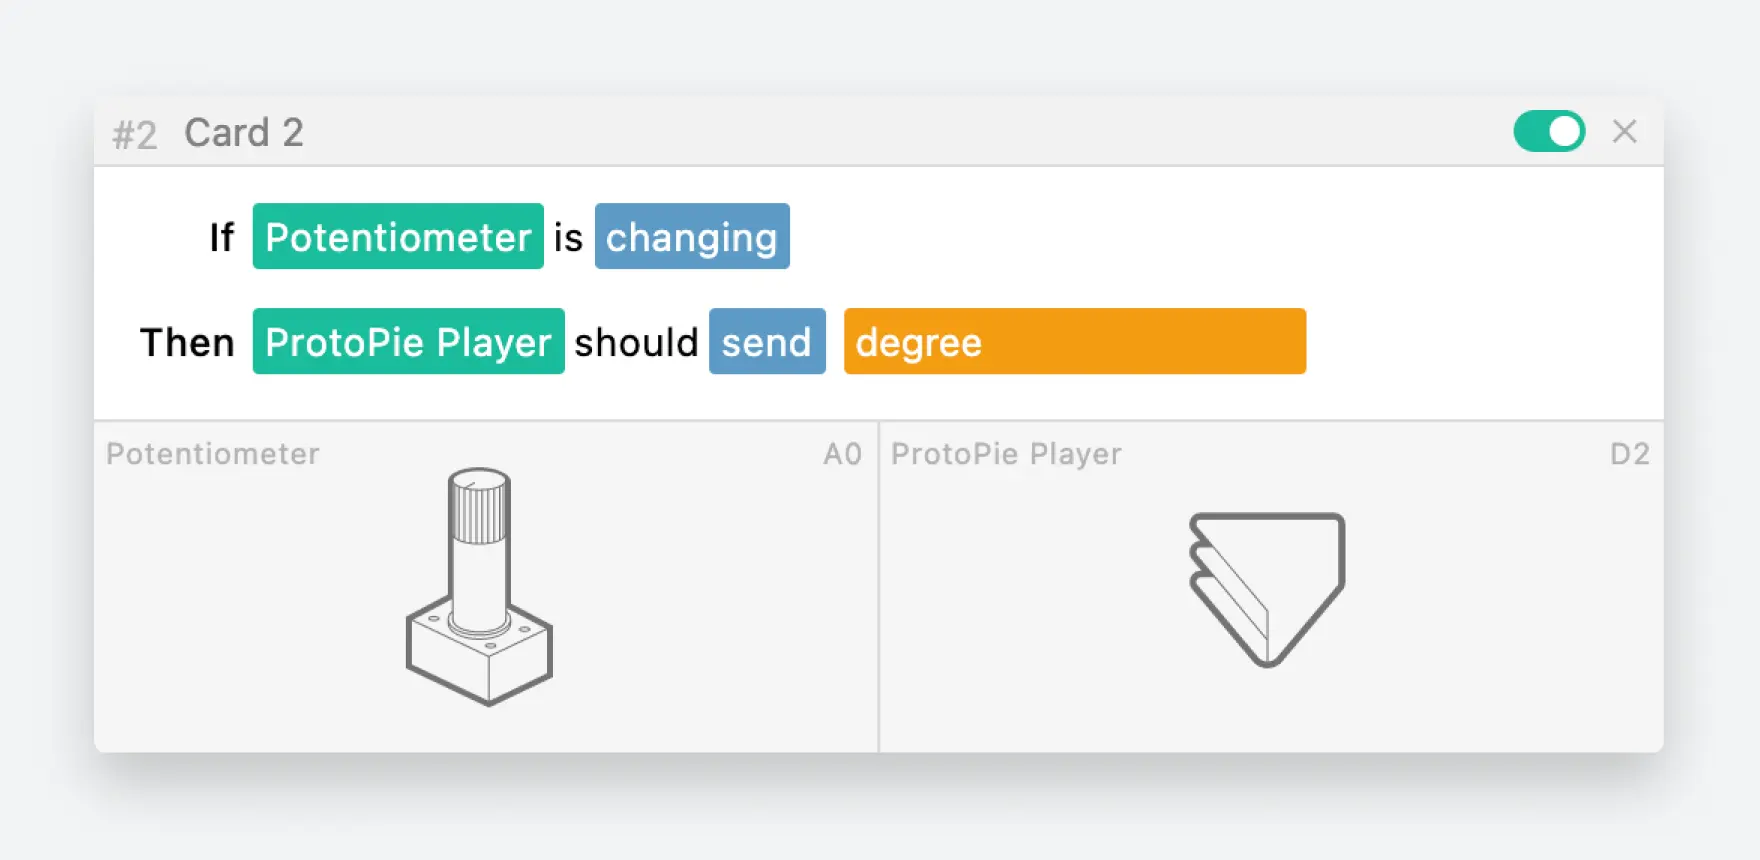Open the Potentiometer condition chip
The width and height of the screenshot is (1760, 860).
coord(398,236)
